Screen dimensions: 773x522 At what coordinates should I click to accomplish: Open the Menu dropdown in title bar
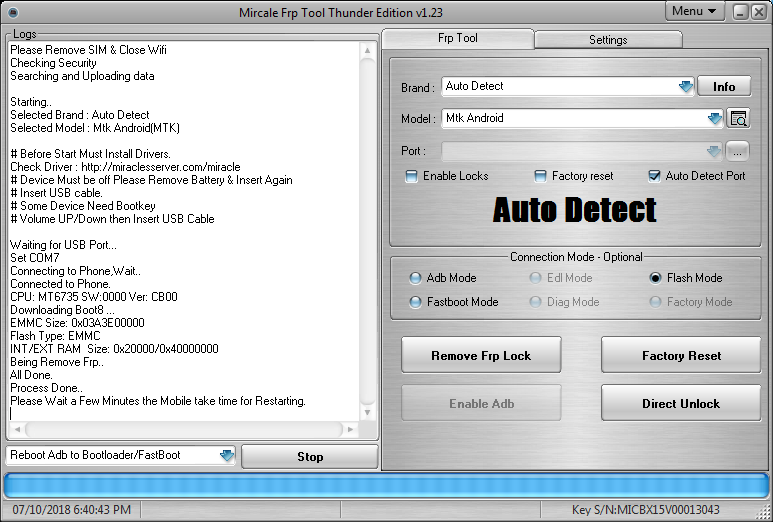[x=694, y=11]
